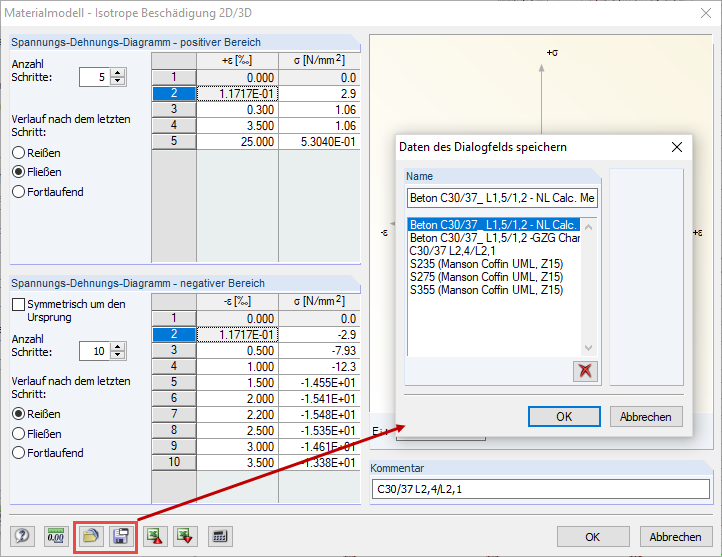Click scroll-up arrow in name list
The height and width of the screenshot is (557, 722).
click(588, 227)
